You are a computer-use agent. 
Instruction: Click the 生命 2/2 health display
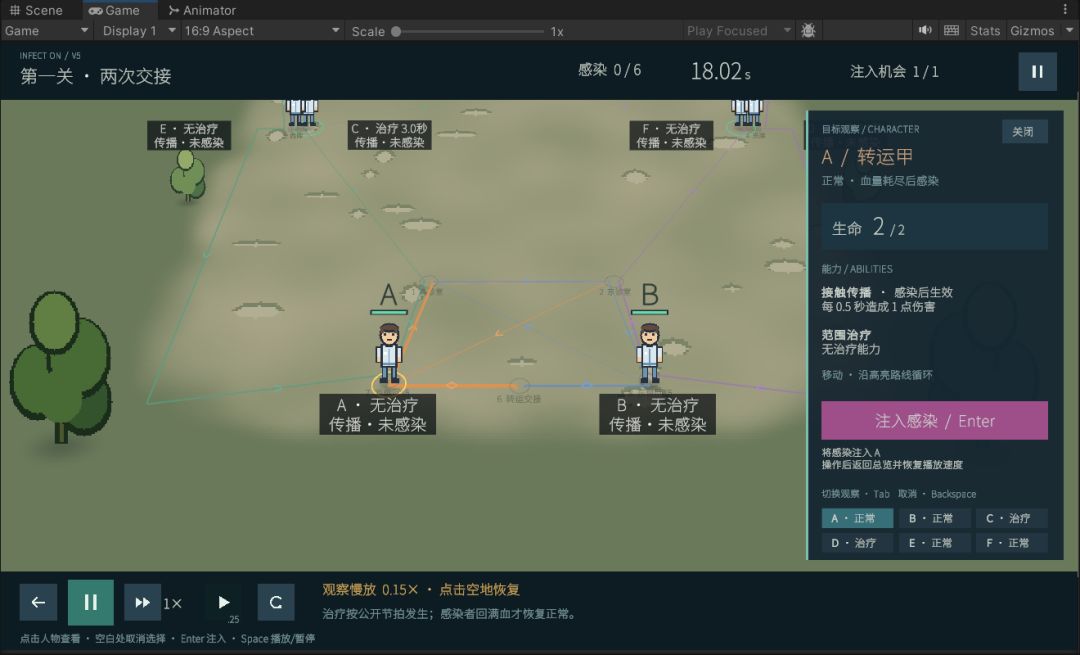pyautogui.click(x=934, y=227)
